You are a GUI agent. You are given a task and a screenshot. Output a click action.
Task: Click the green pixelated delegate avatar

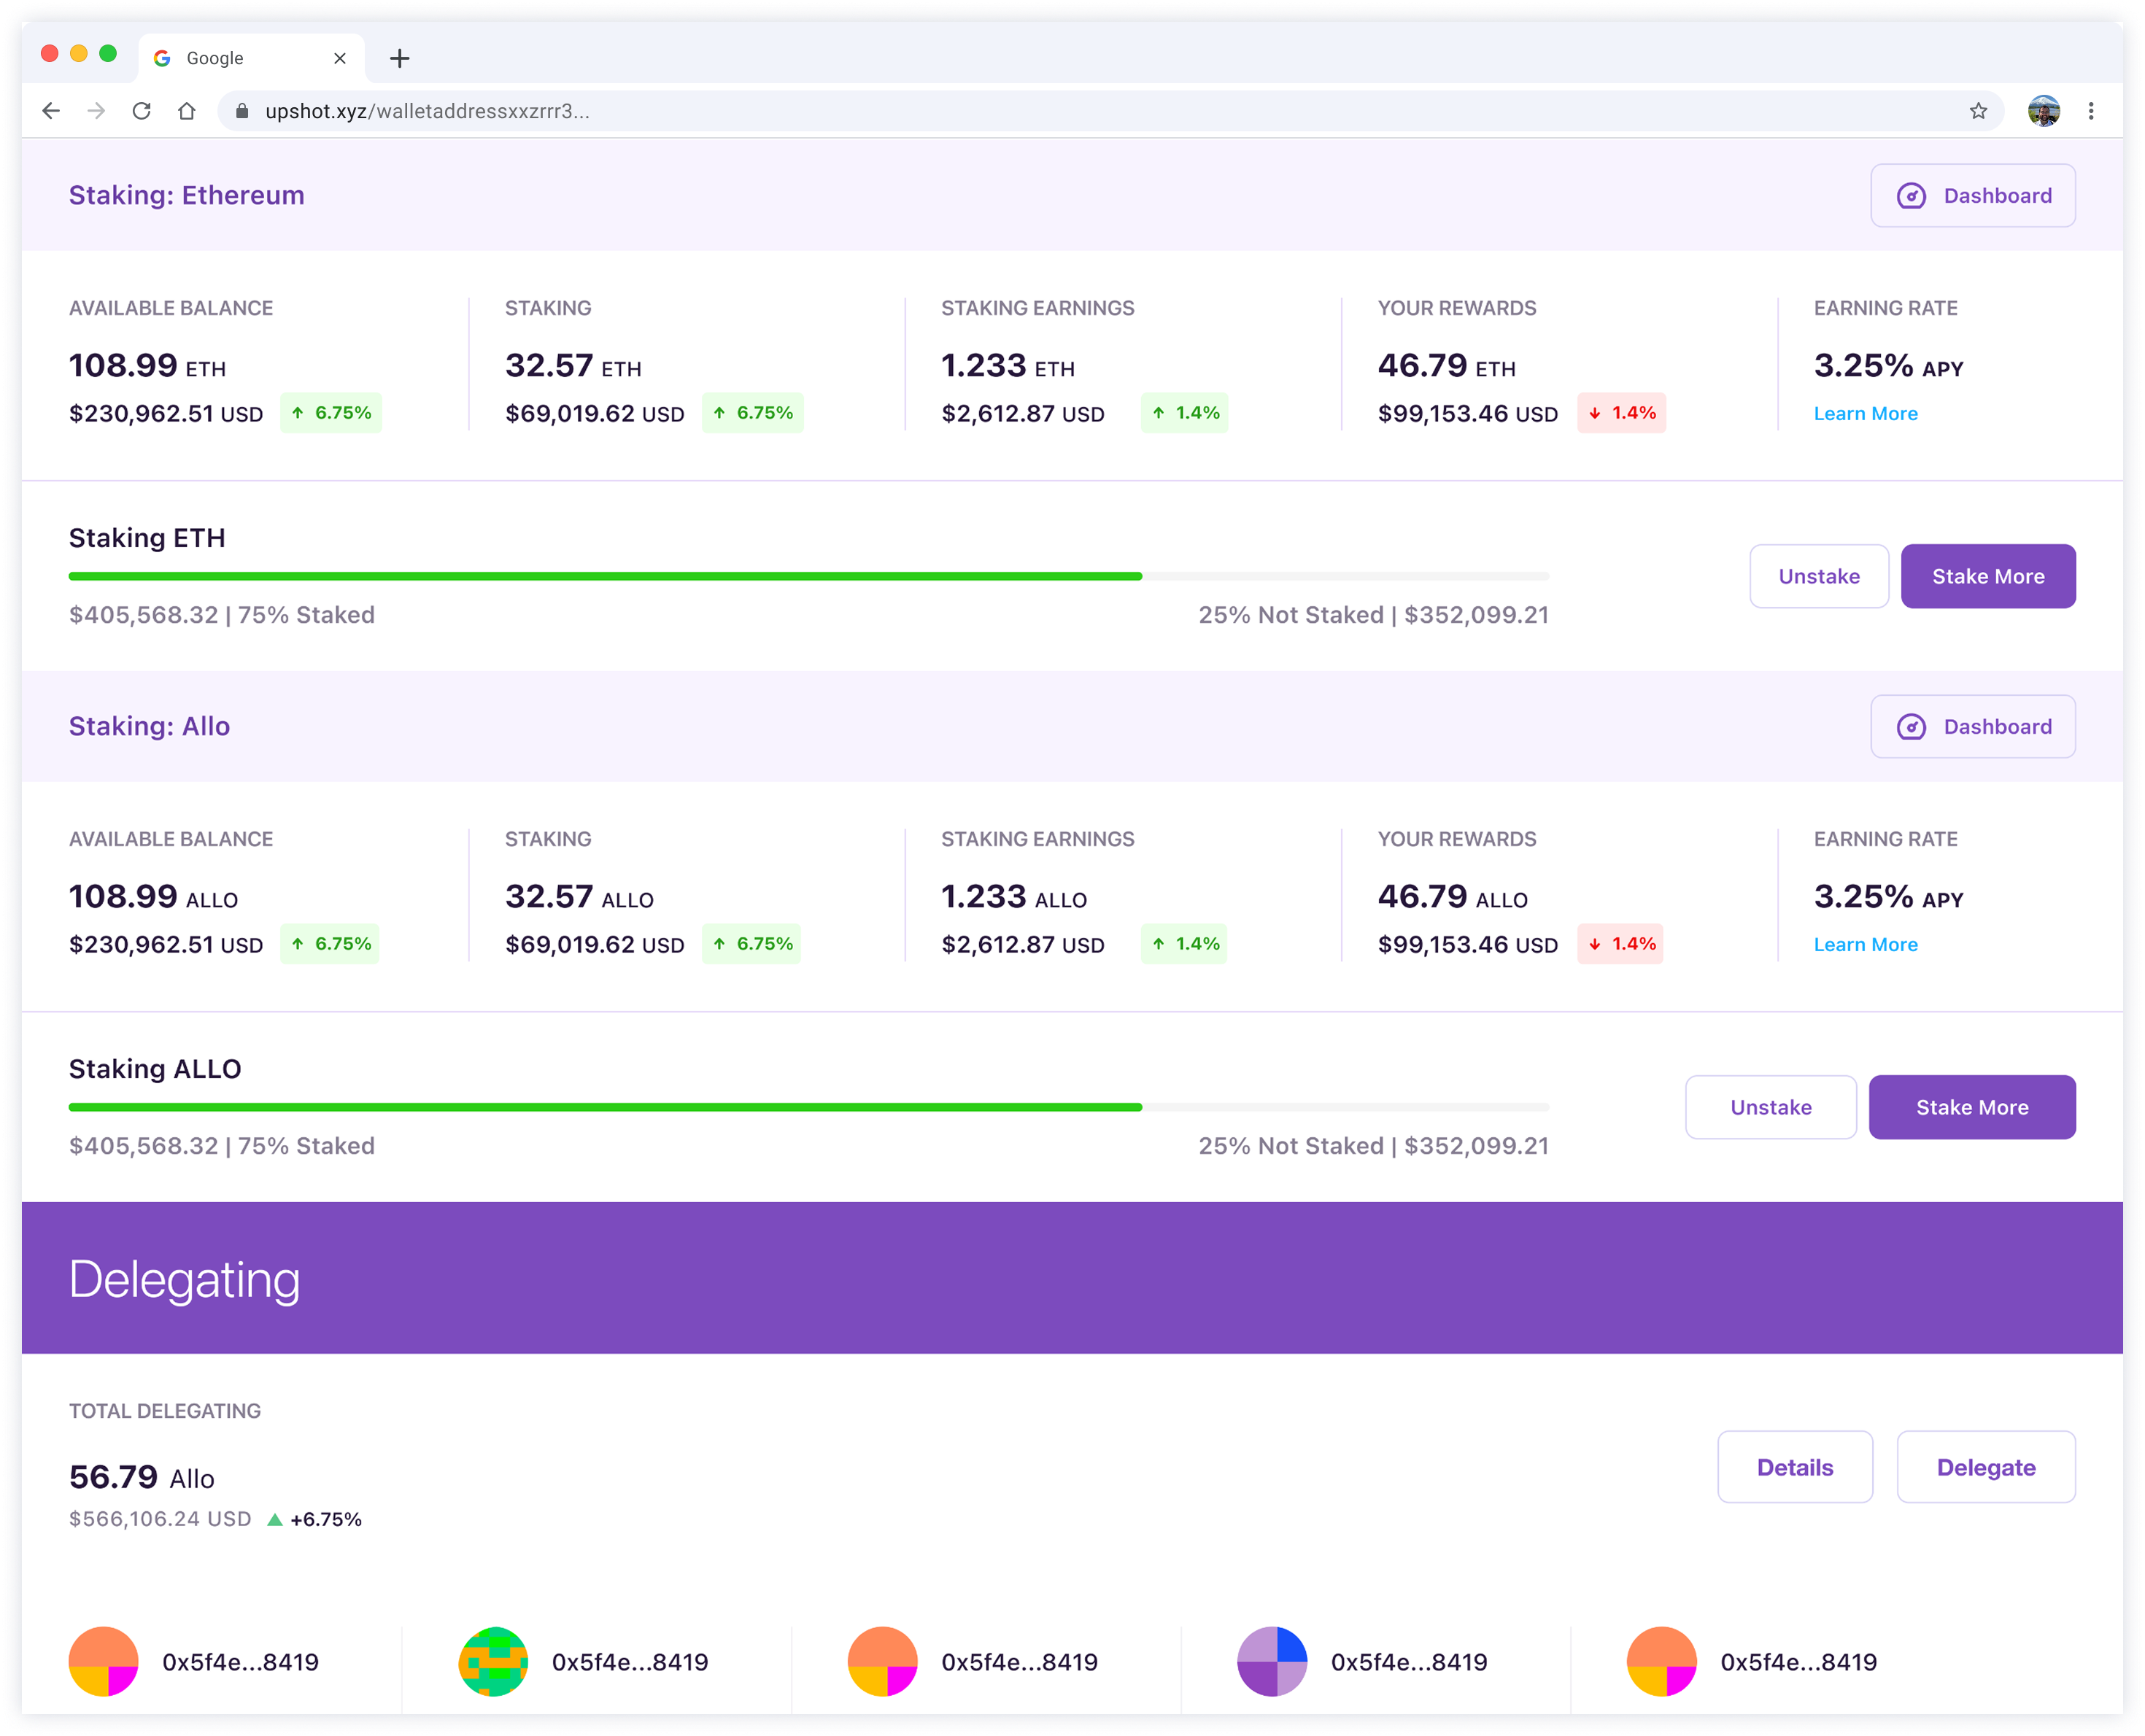pos(493,1662)
